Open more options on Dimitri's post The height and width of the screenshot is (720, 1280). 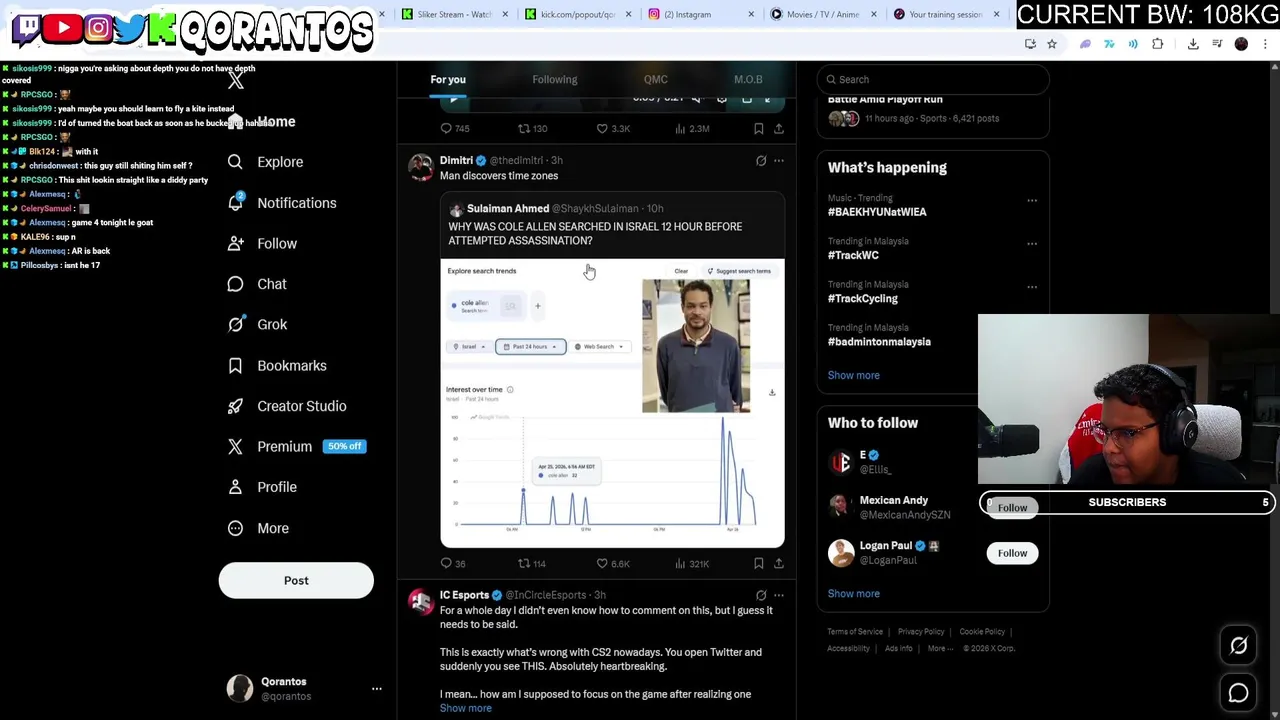[x=779, y=161]
